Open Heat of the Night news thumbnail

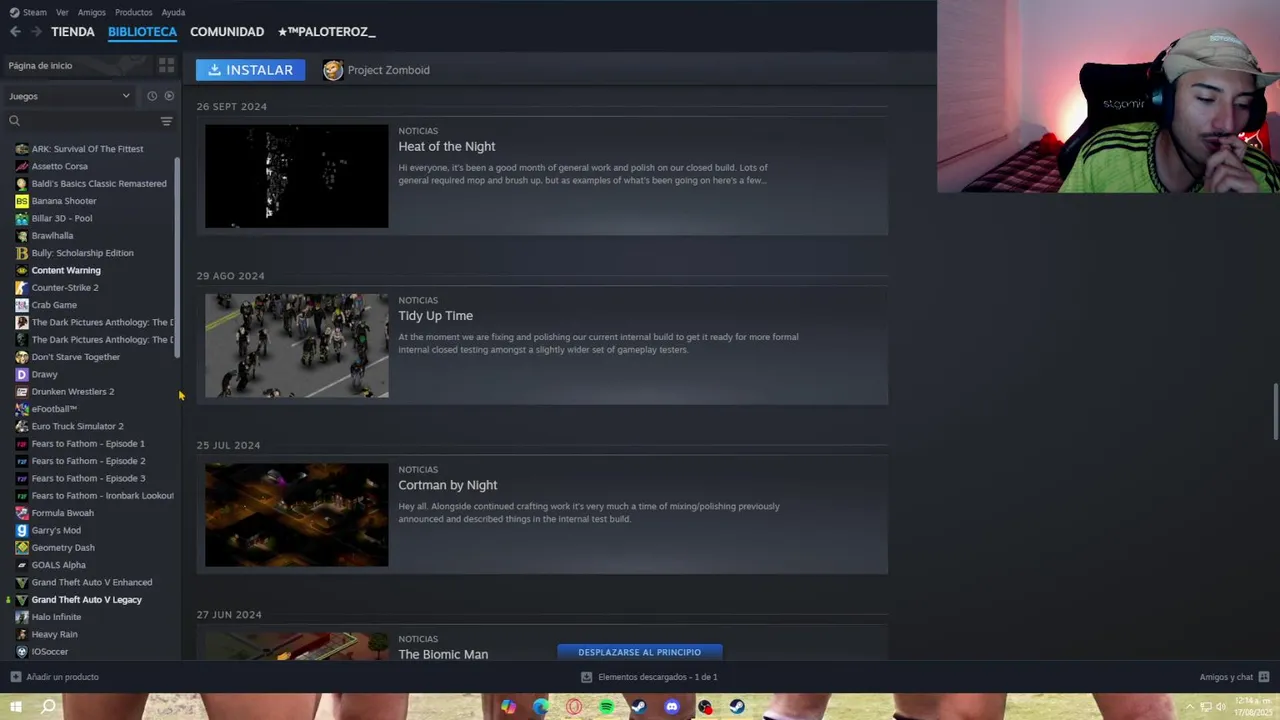(x=297, y=176)
